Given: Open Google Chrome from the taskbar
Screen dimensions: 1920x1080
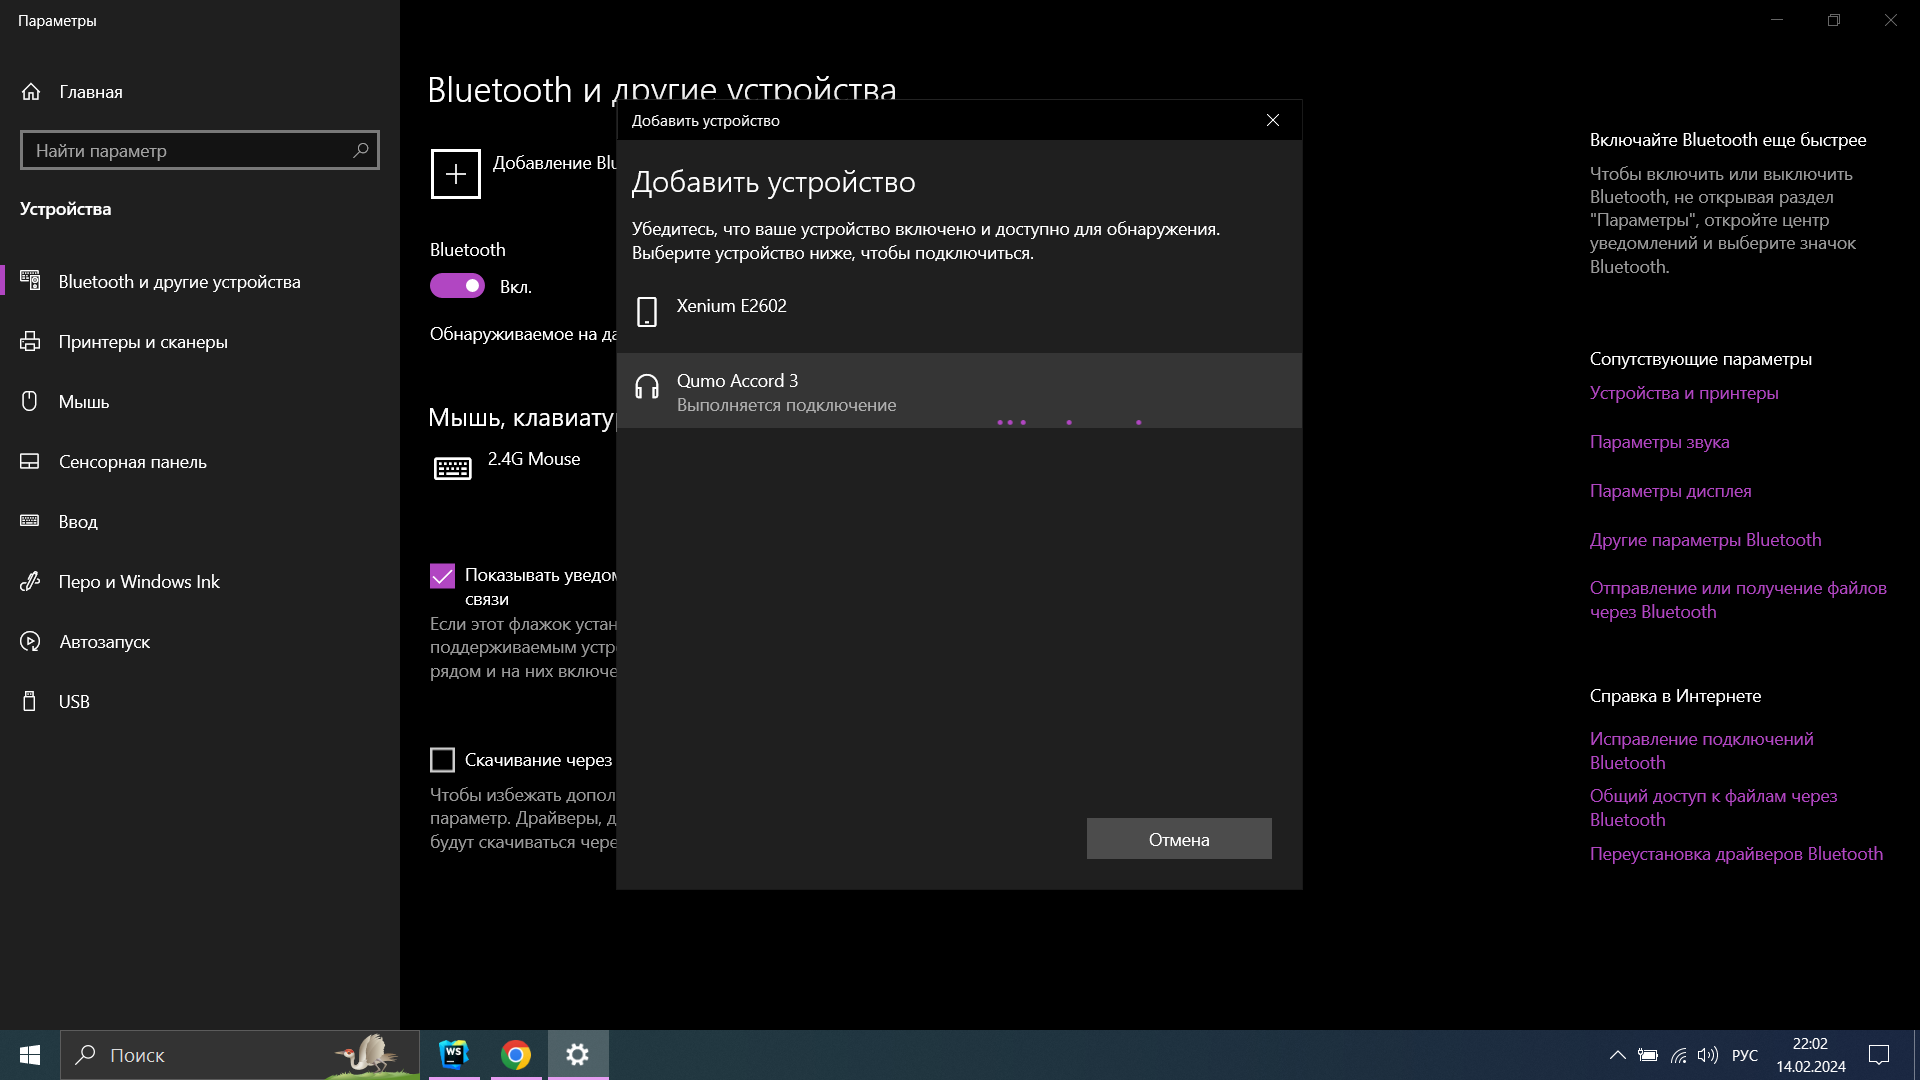Looking at the screenshot, I should pos(516,1055).
